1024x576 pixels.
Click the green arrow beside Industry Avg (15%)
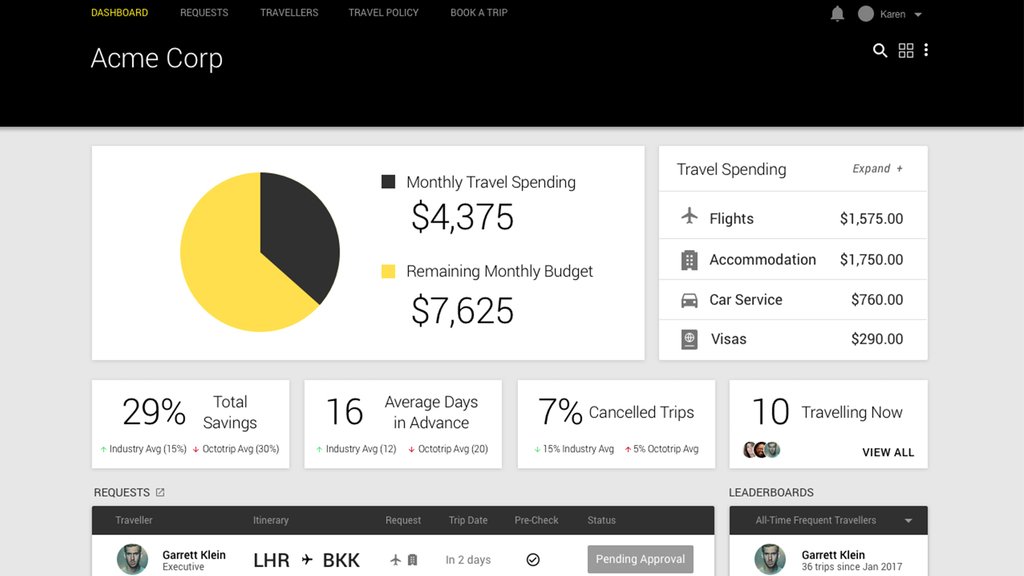tap(103, 449)
